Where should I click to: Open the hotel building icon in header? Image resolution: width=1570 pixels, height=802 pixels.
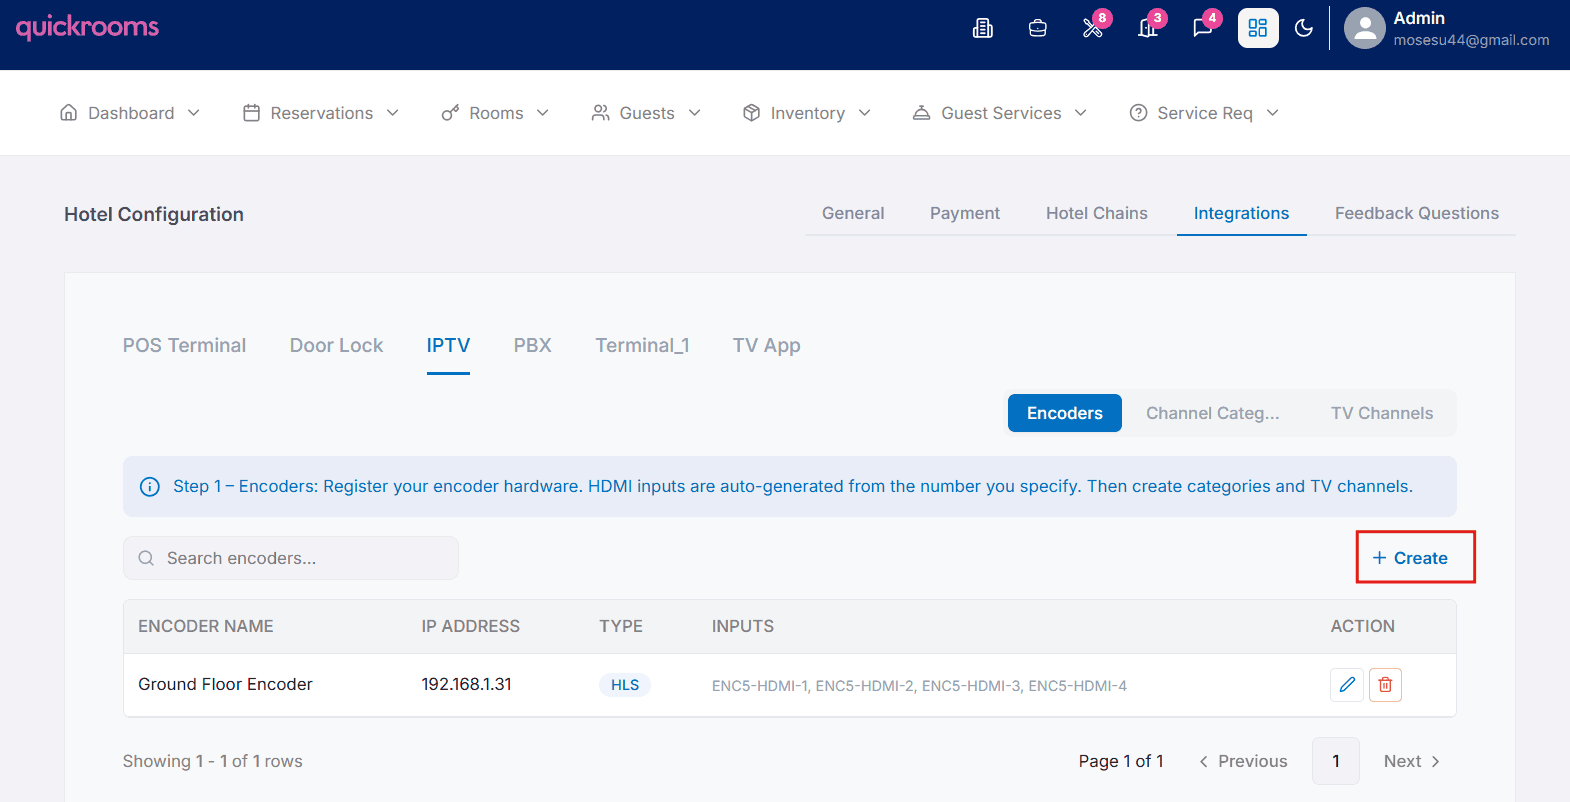[983, 28]
